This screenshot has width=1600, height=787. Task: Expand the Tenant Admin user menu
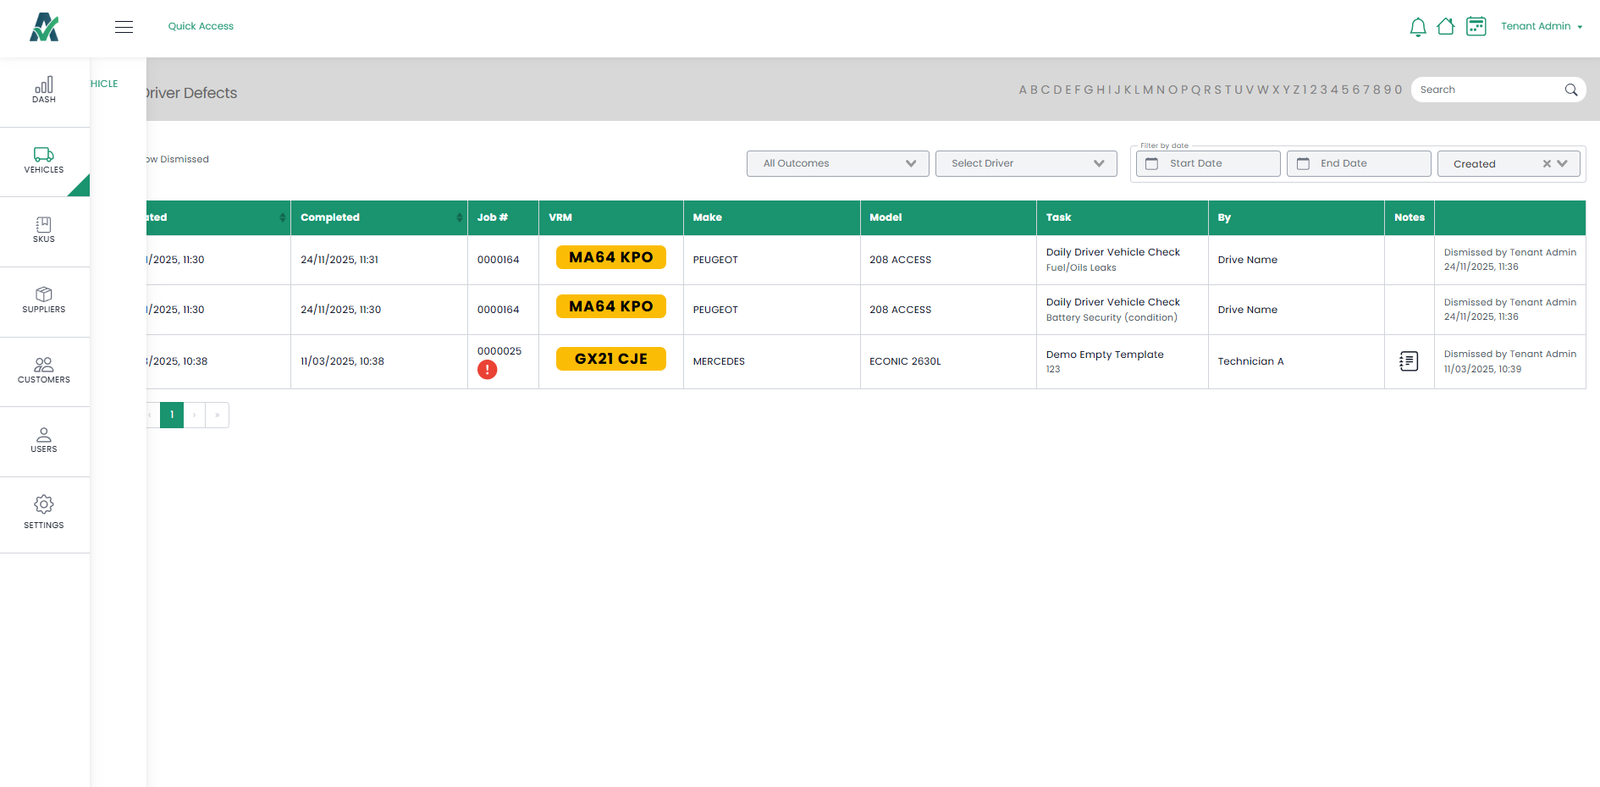[x=1541, y=27]
